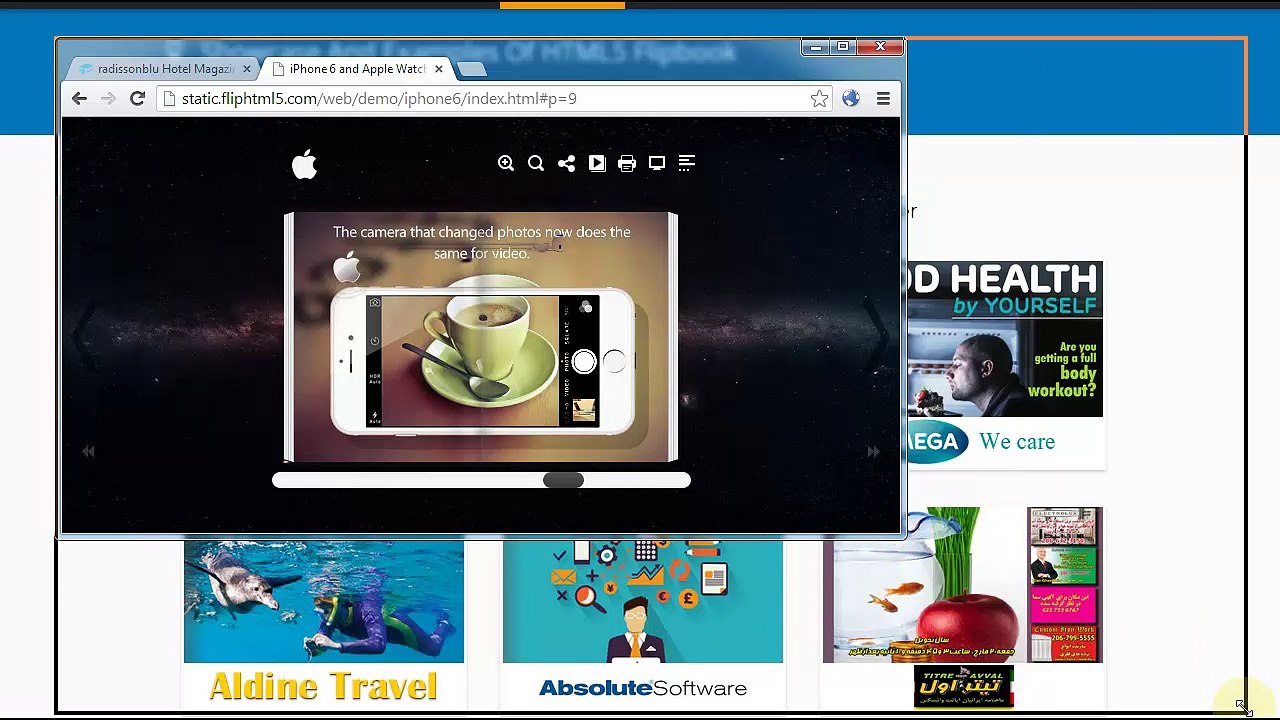
Task: Click the flipbook page slider handle
Action: [x=563, y=480]
